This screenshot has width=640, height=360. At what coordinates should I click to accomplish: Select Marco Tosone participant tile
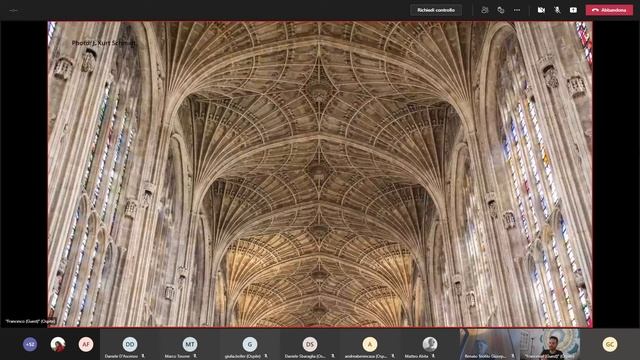[x=190, y=344]
